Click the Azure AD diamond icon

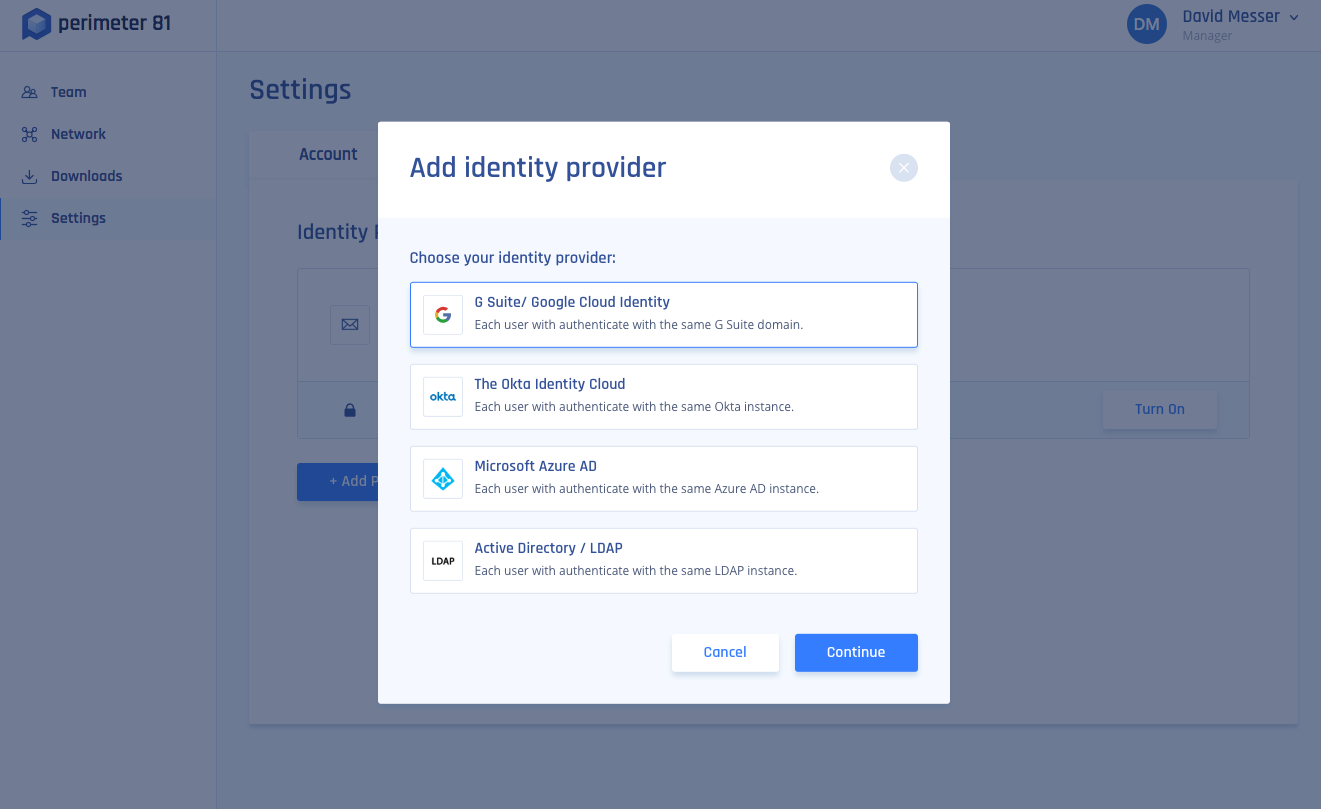tap(443, 479)
